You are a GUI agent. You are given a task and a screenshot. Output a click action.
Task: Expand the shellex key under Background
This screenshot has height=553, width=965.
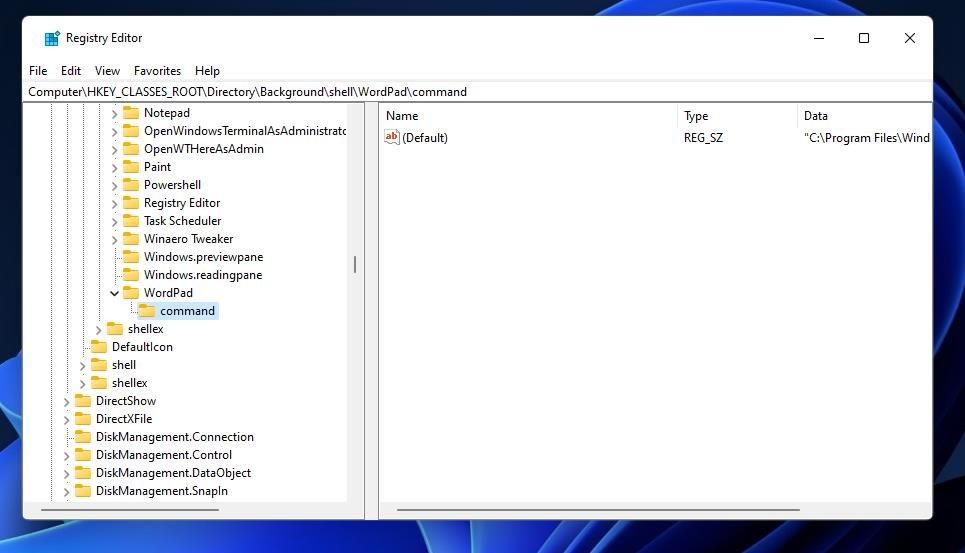click(98, 330)
